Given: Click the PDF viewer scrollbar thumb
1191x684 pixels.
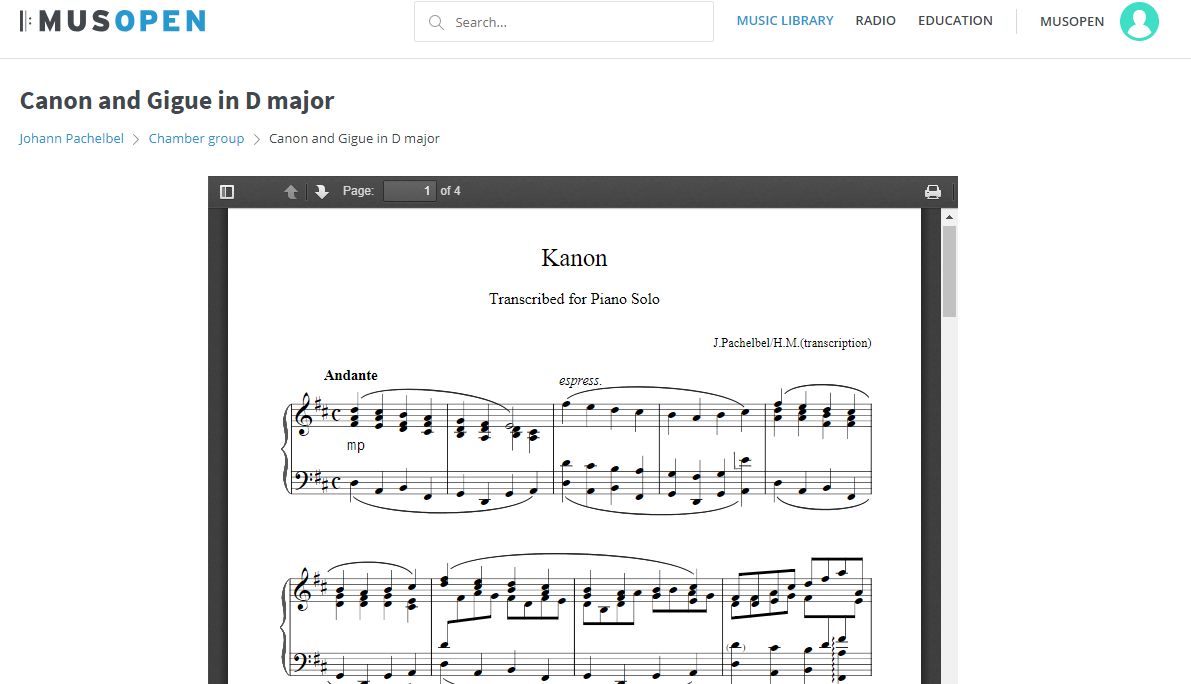Looking at the screenshot, I should [949, 271].
